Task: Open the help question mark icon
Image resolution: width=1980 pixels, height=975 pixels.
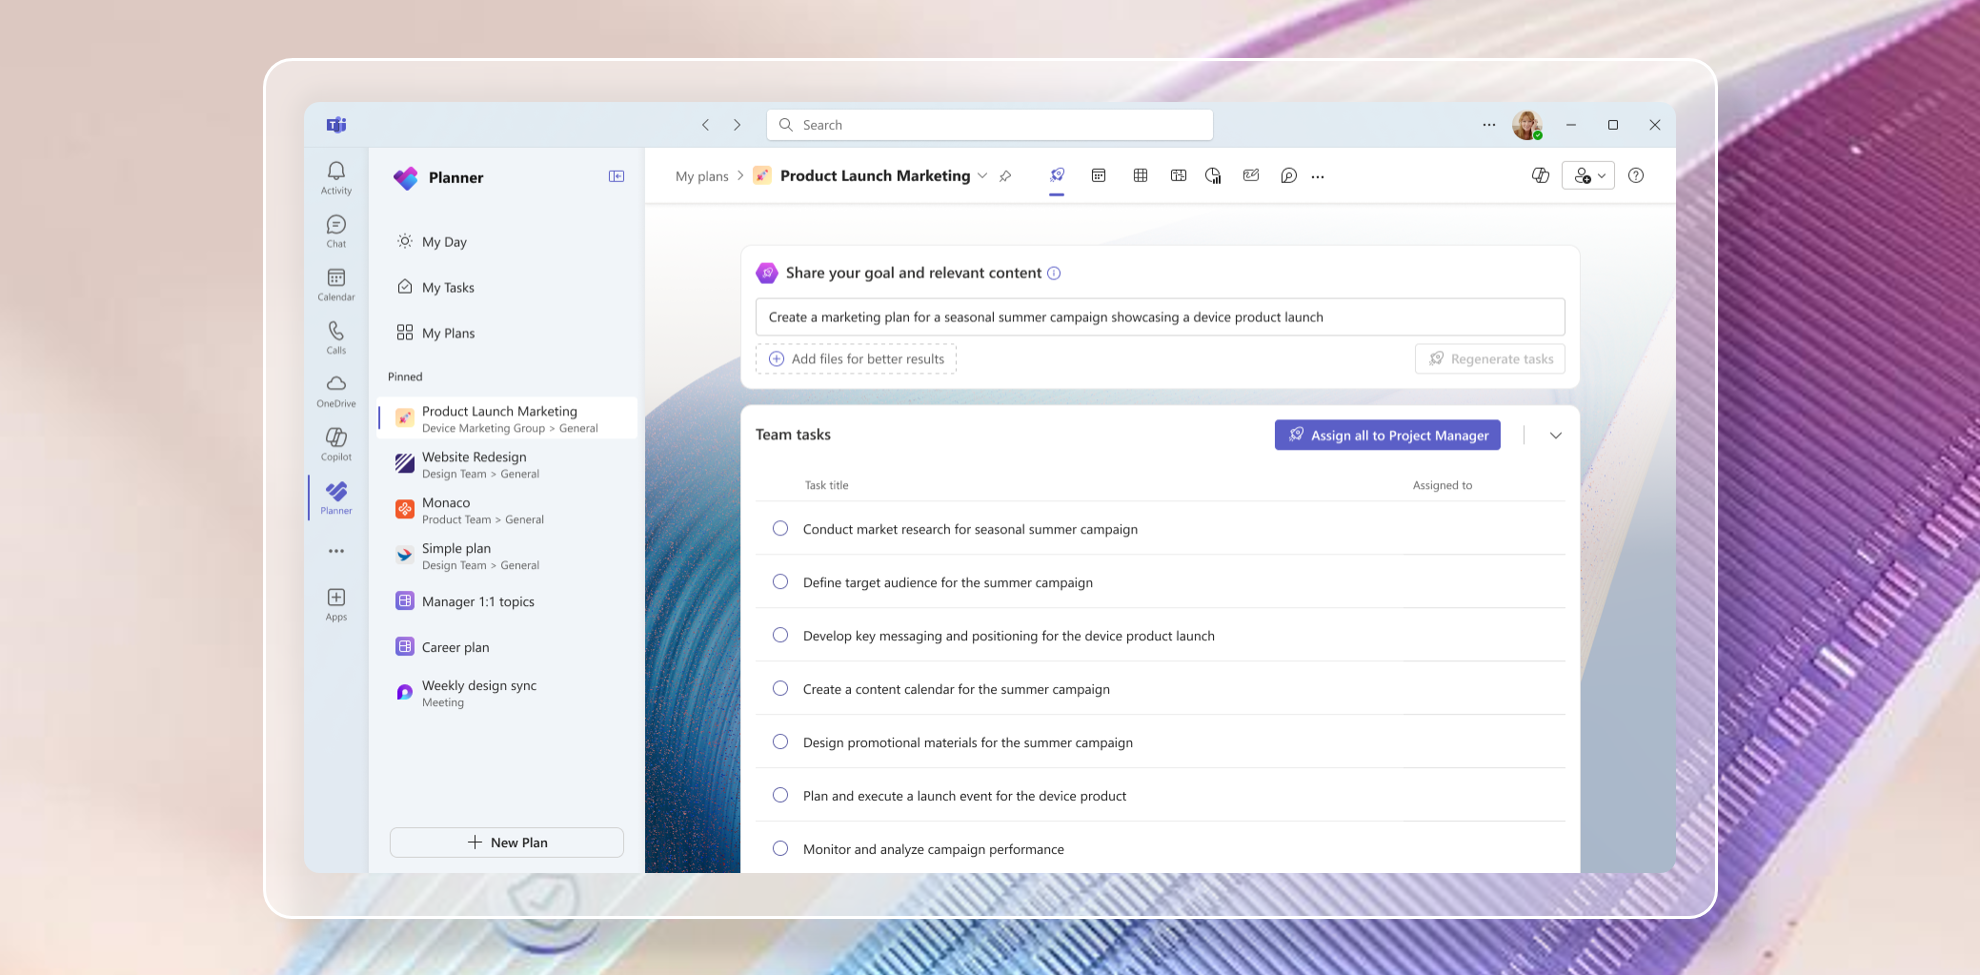Action: 1636,176
